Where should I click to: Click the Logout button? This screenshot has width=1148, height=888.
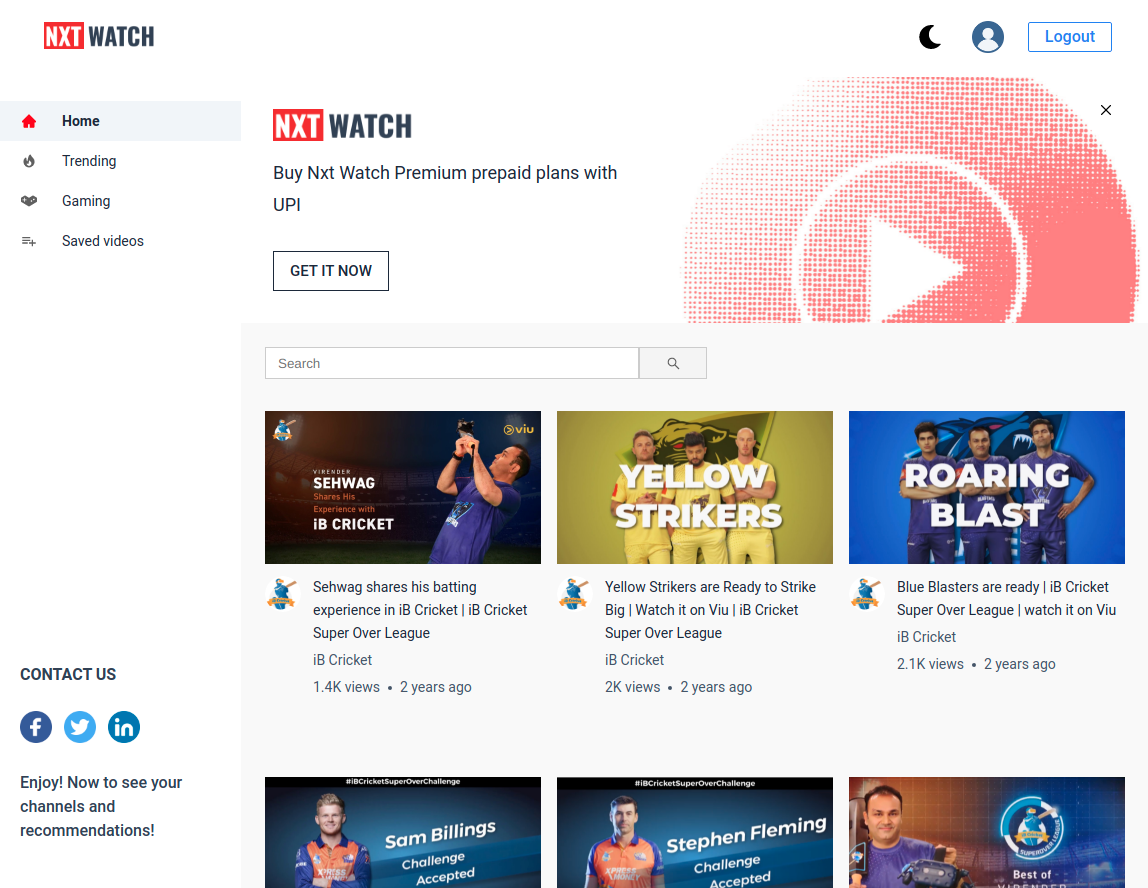tap(1070, 37)
